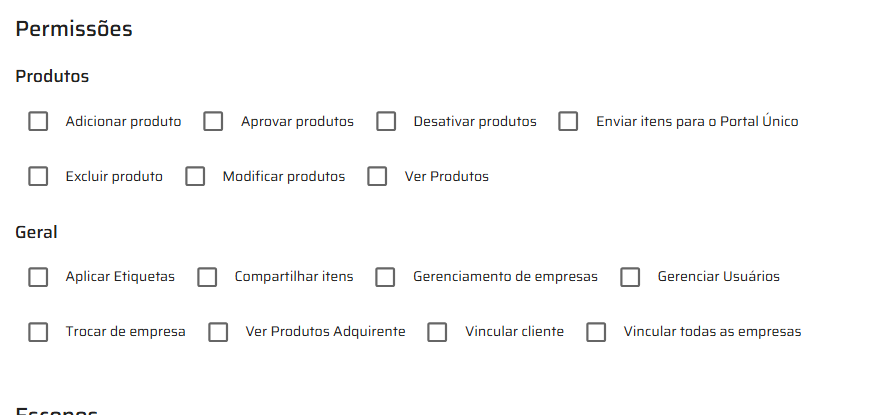Enable Compartilhar itens permission
The height and width of the screenshot is (415, 886).
tap(207, 277)
